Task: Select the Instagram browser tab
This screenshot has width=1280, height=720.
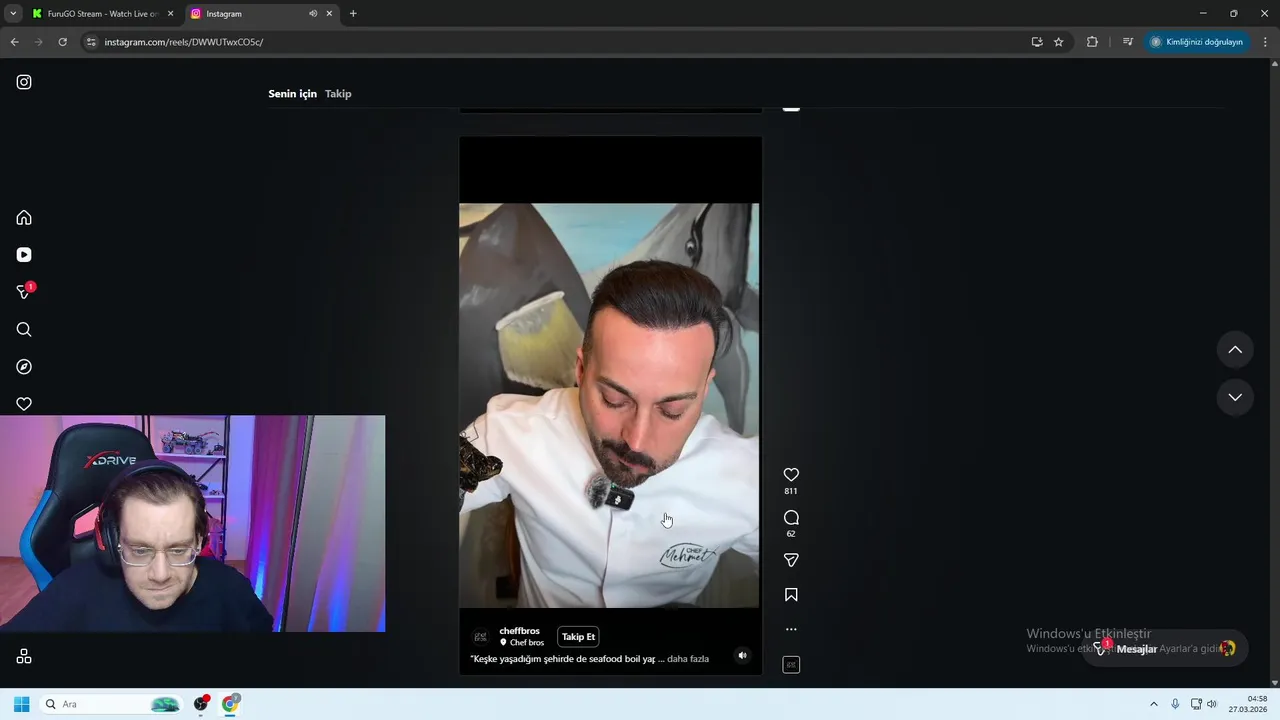Action: 260,14
